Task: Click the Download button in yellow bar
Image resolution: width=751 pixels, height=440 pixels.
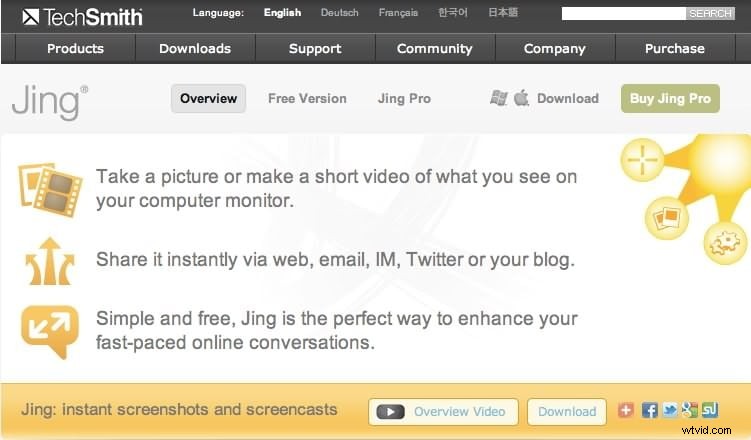Action: coord(567,412)
